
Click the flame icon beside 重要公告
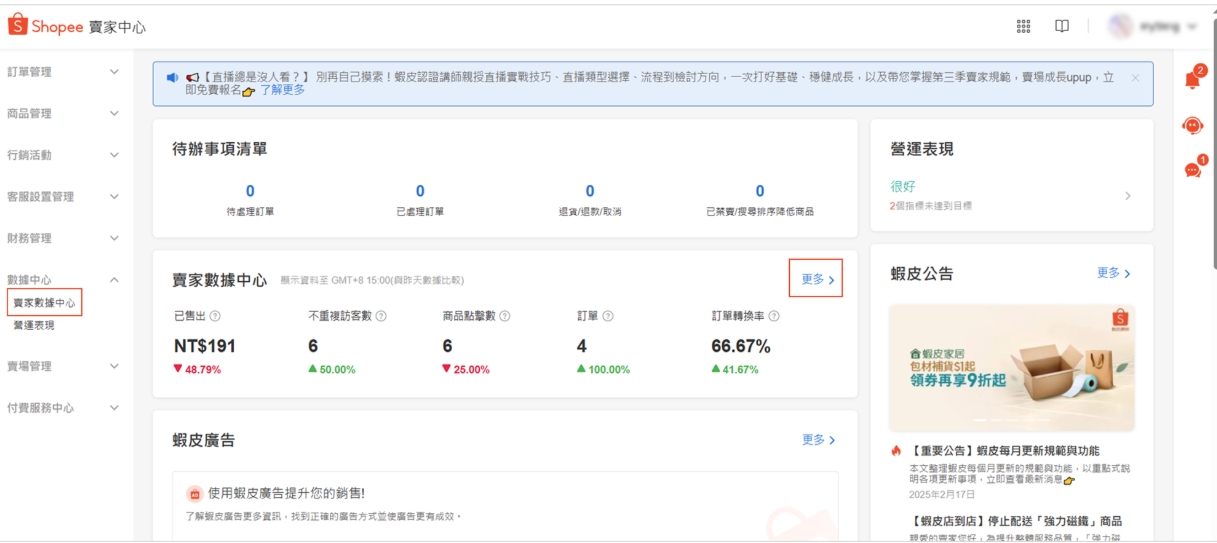click(897, 451)
